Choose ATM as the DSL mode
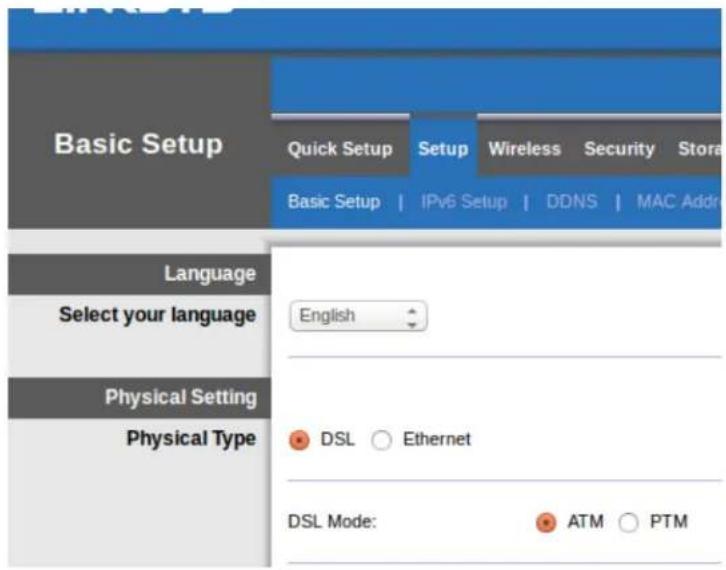The height and width of the screenshot is (570, 726). (x=546, y=522)
